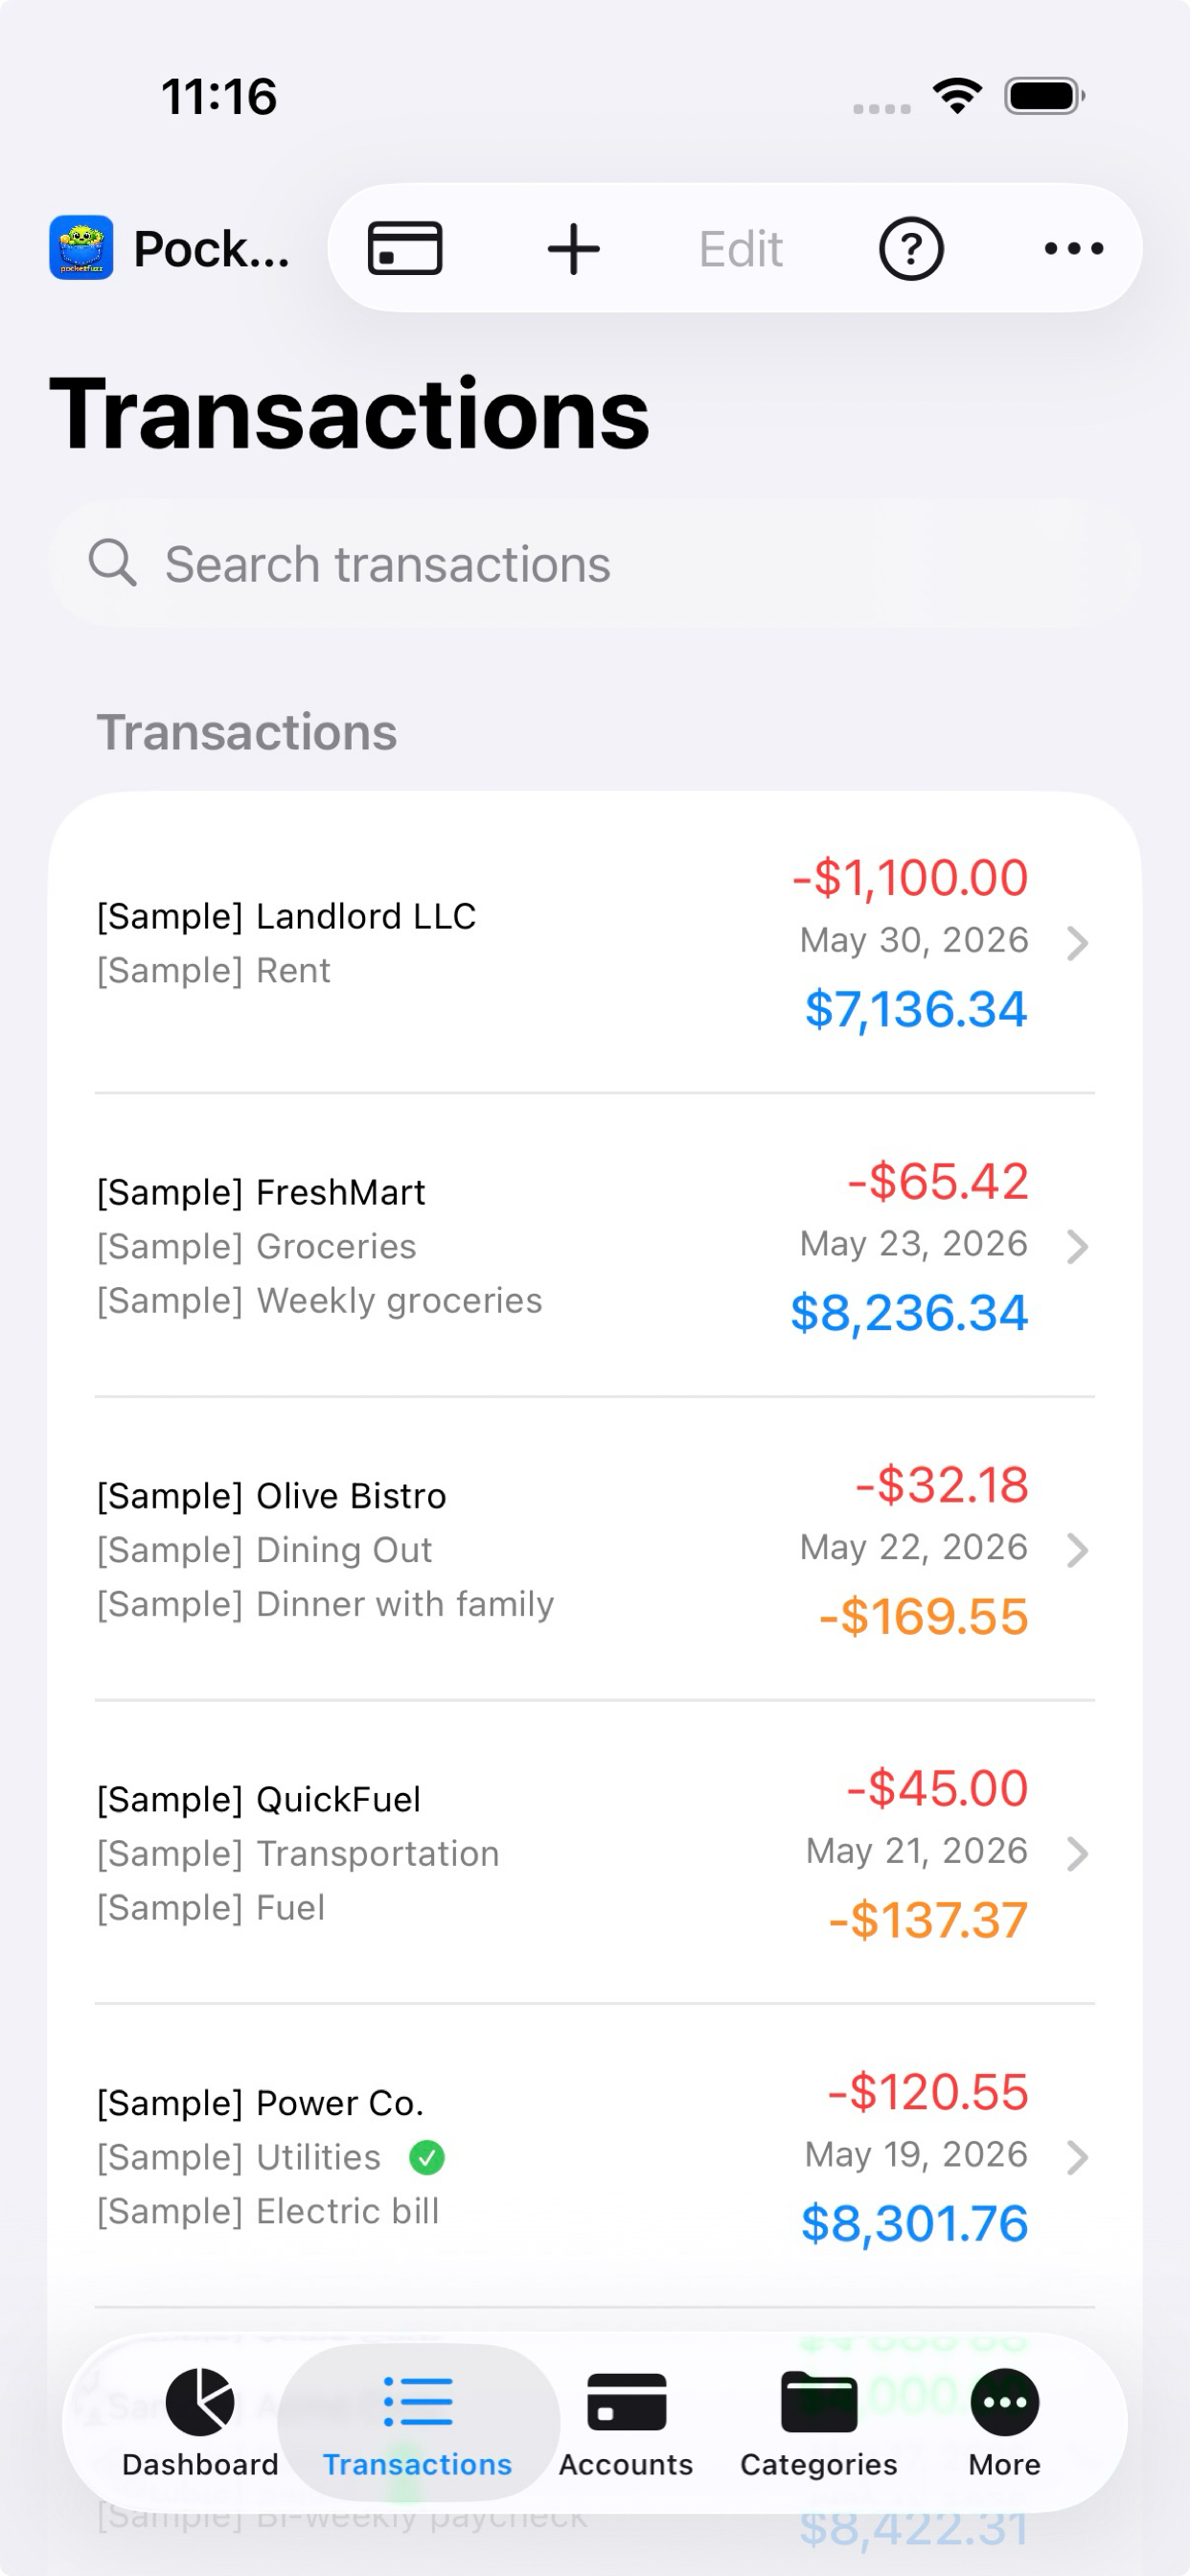The height and width of the screenshot is (2576, 1190).
Task: Open the toolbar ellipsis more options
Action: tap(1074, 248)
